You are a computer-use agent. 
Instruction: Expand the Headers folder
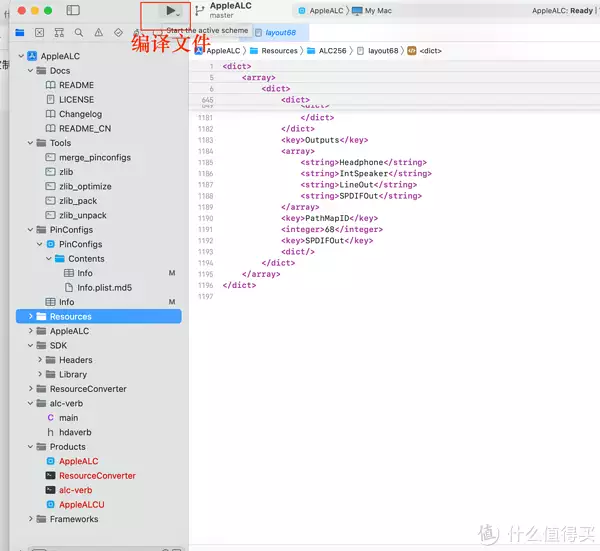40,360
